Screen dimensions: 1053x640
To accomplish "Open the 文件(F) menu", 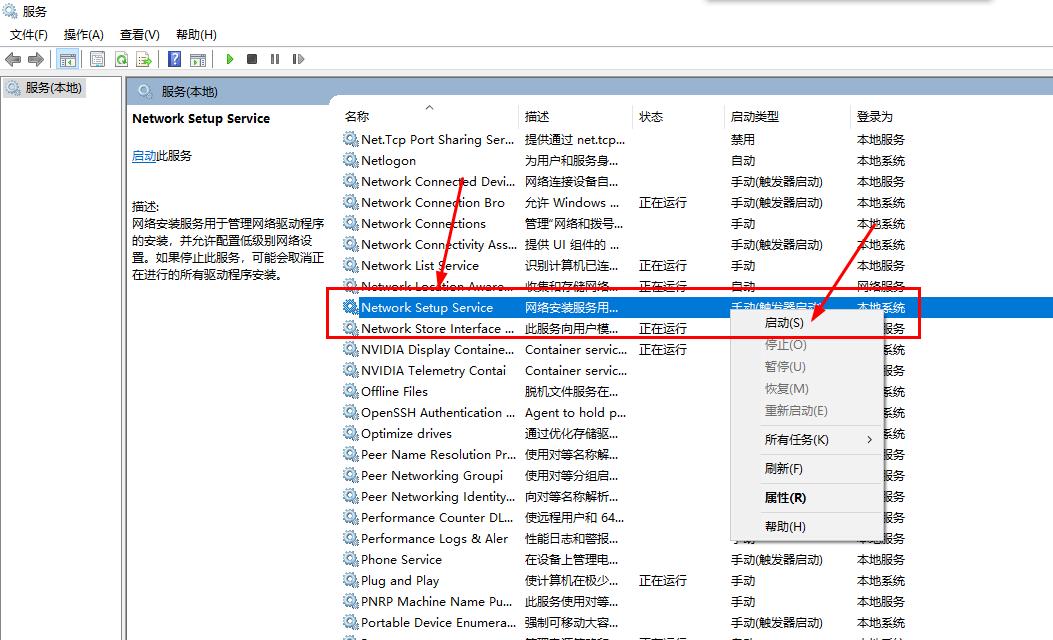I will pyautogui.click(x=28, y=33).
